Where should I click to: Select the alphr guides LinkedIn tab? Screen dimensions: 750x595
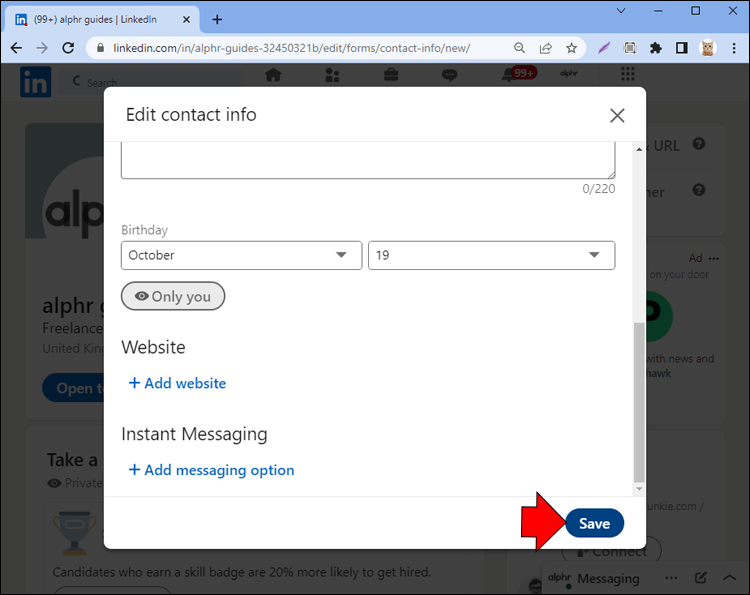click(100, 19)
